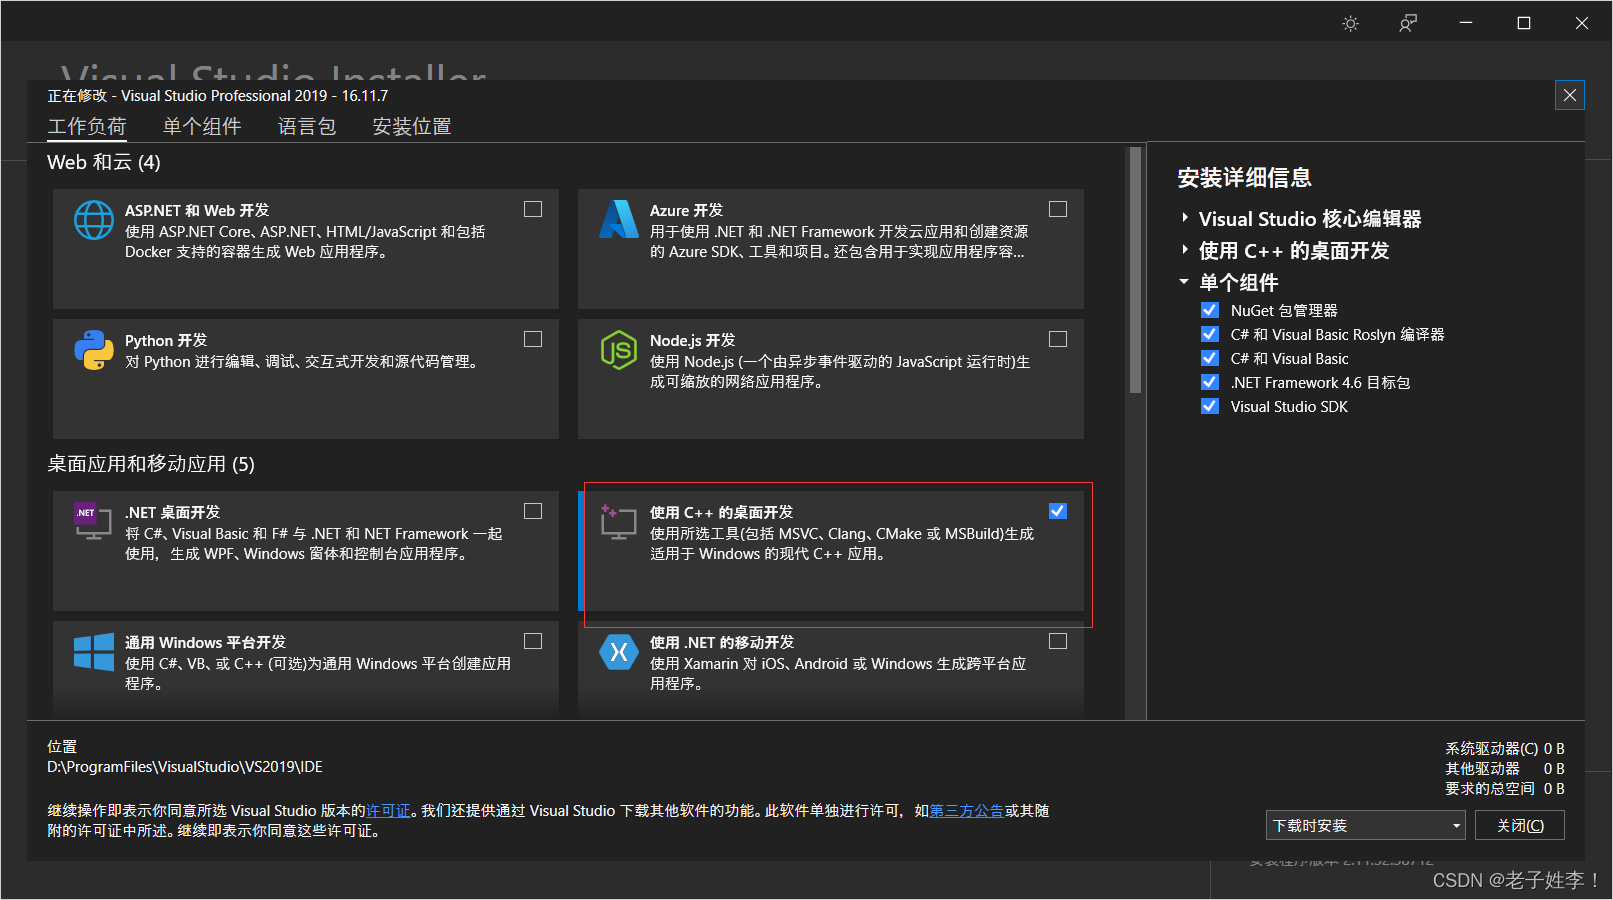Open the install-while-downloading dropdown
The image size is (1613, 900).
coord(1366,825)
